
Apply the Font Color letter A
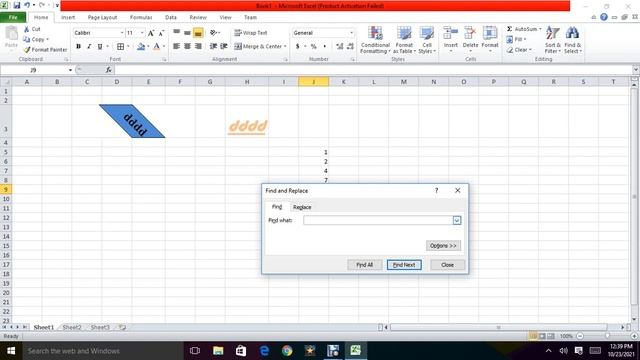(x=157, y=47)
